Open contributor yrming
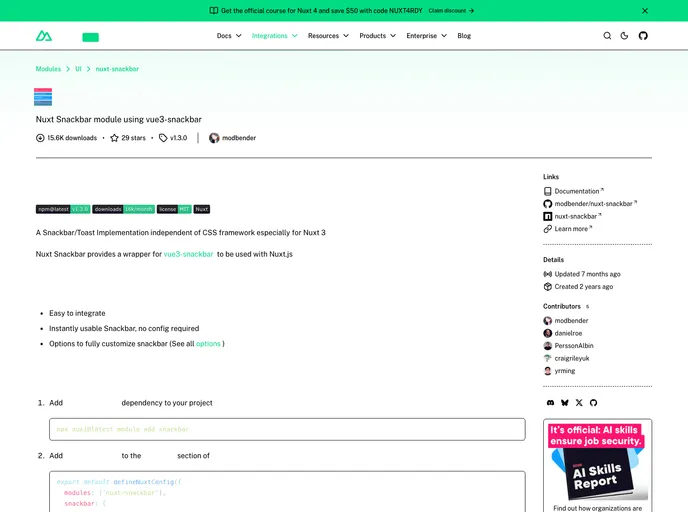The height and width of the screenshot is (512, 688). (565, 371)
